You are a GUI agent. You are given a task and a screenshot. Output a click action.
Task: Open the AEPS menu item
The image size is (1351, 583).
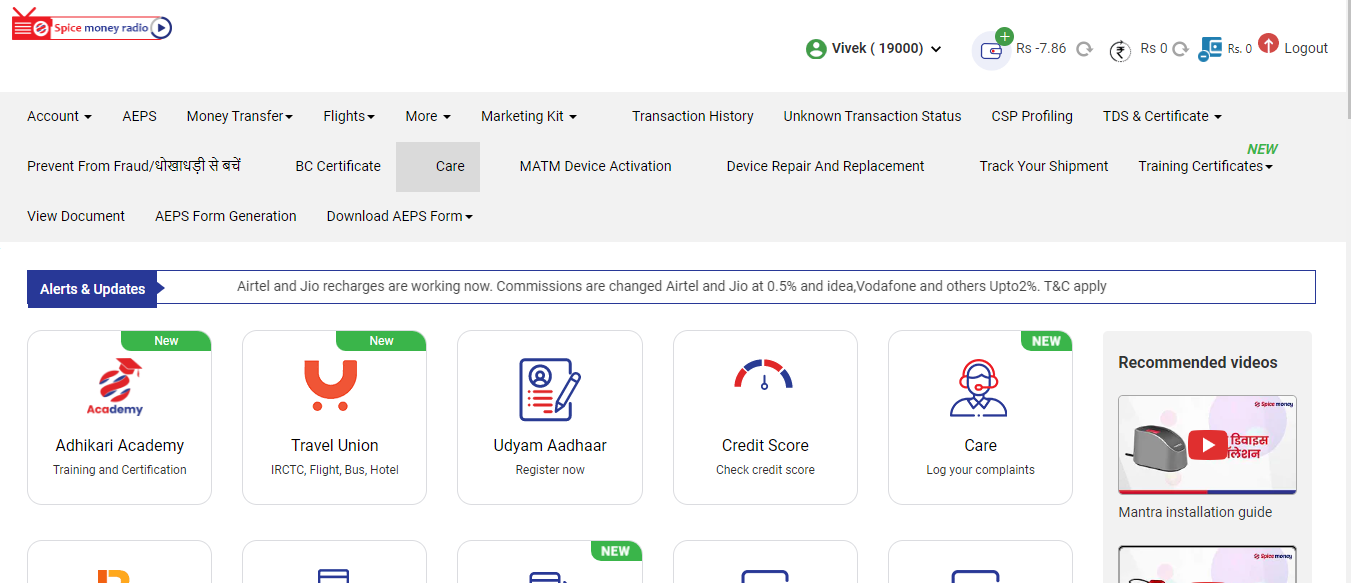point(140,116)
